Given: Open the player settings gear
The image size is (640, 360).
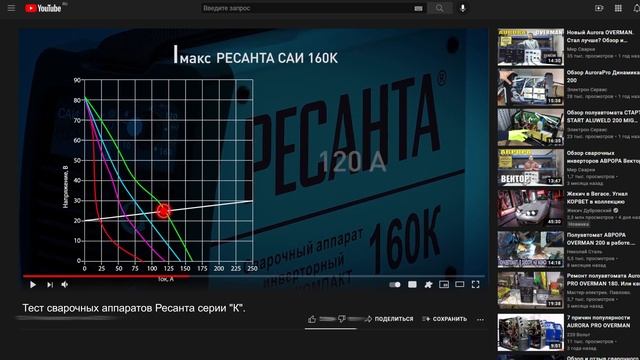Looking at the screenshot, I should (428, 284).
